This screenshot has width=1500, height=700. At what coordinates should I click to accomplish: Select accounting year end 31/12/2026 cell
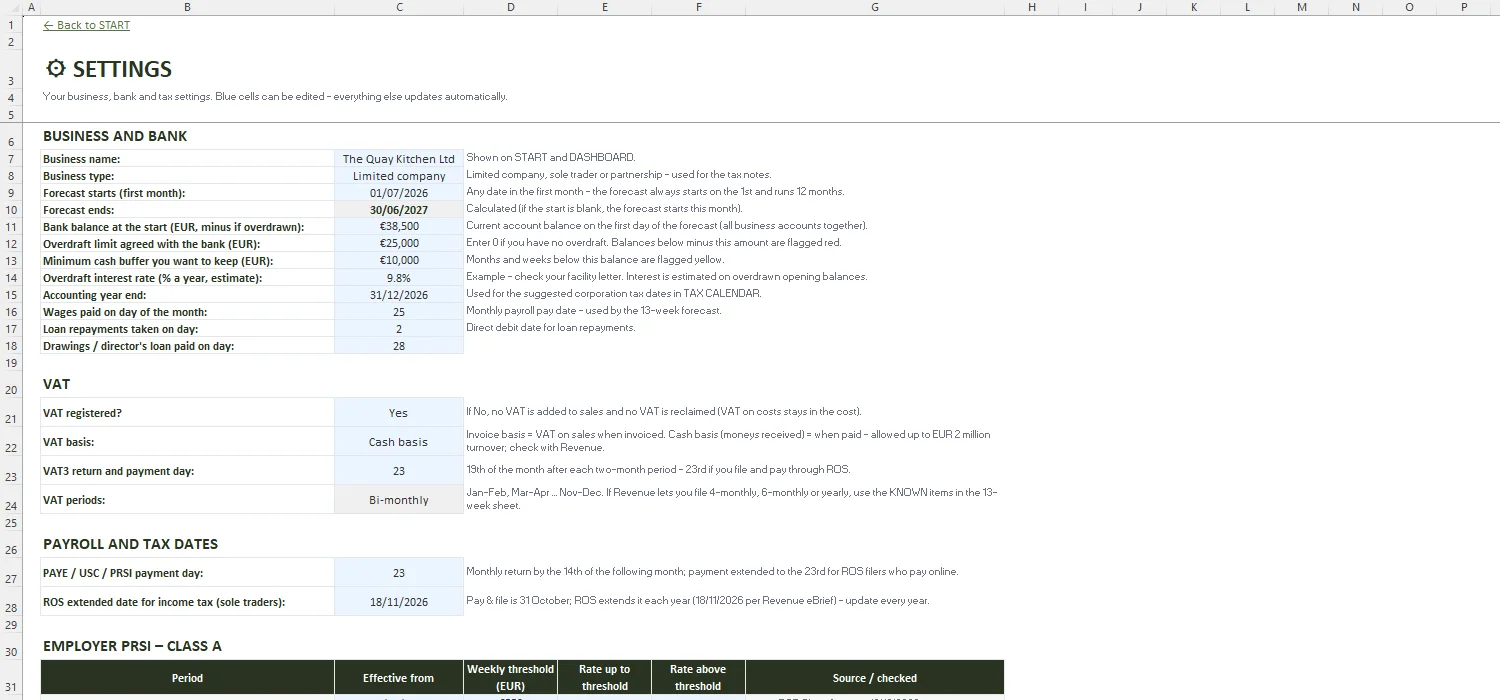(x=399, y=295)
